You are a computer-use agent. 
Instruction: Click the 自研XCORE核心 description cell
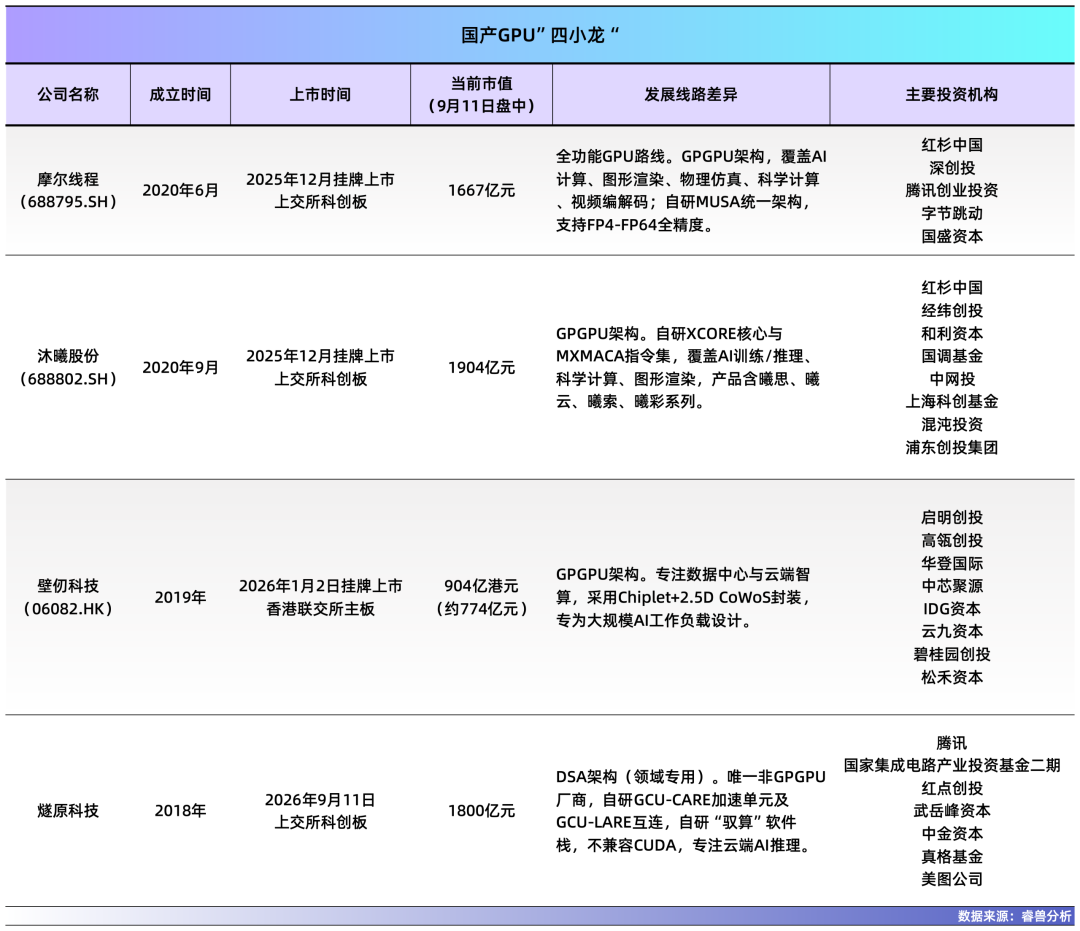[691, 368]
